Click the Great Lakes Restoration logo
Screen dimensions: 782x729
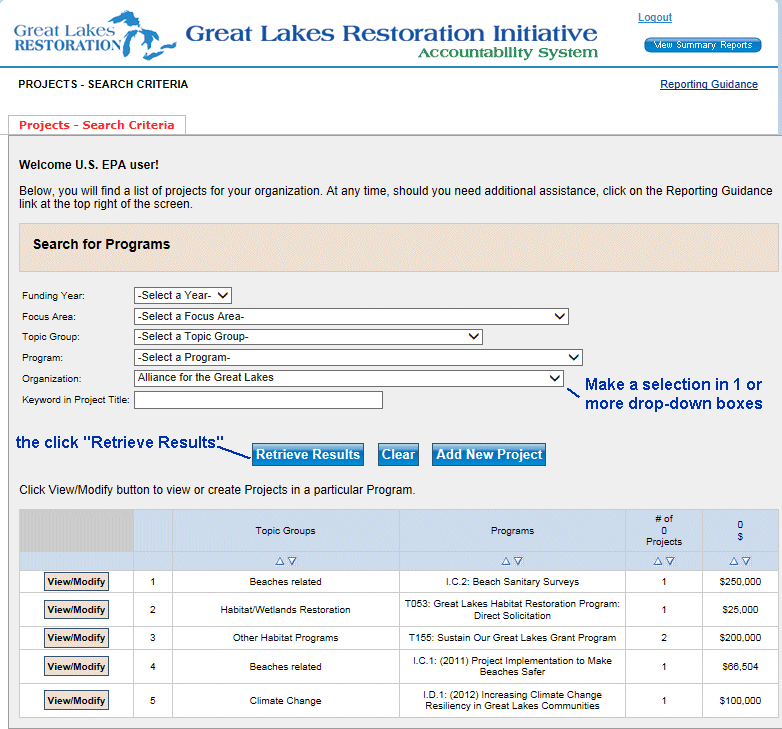95,35
